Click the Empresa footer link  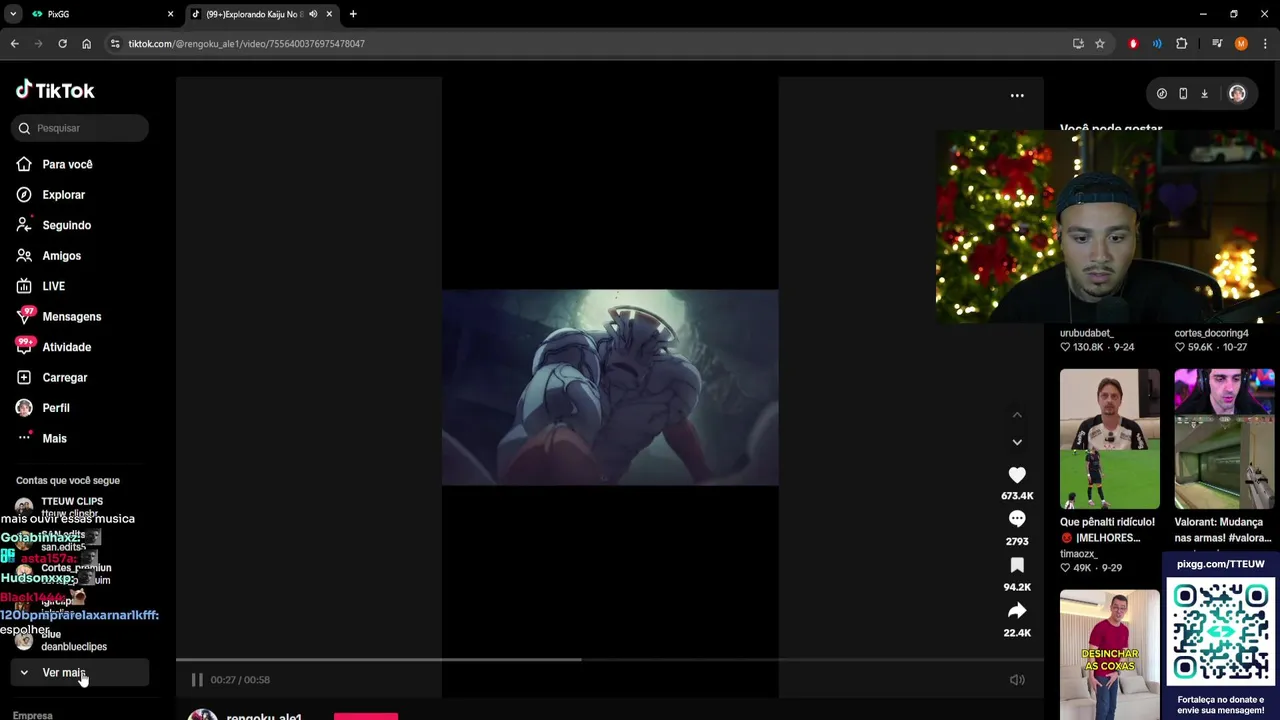pos(33,715)
